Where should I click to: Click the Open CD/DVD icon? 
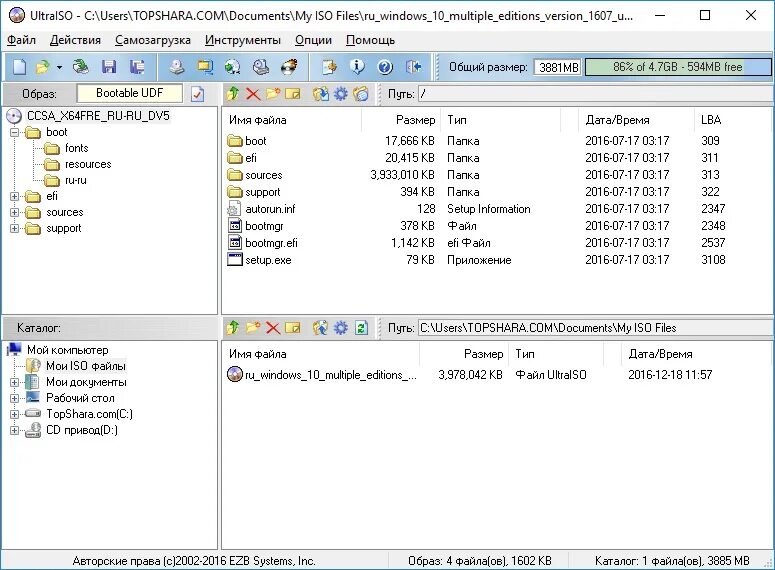(81, 67)
